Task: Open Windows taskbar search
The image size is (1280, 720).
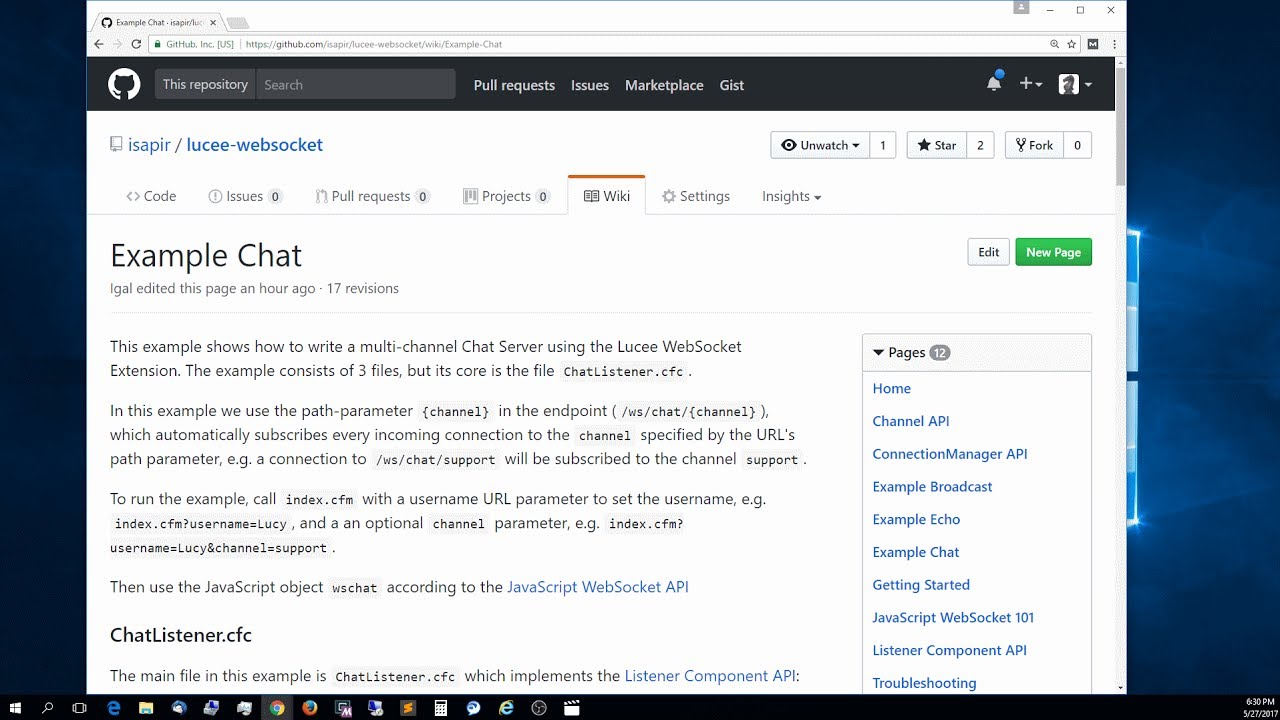Action: [47, 708]
